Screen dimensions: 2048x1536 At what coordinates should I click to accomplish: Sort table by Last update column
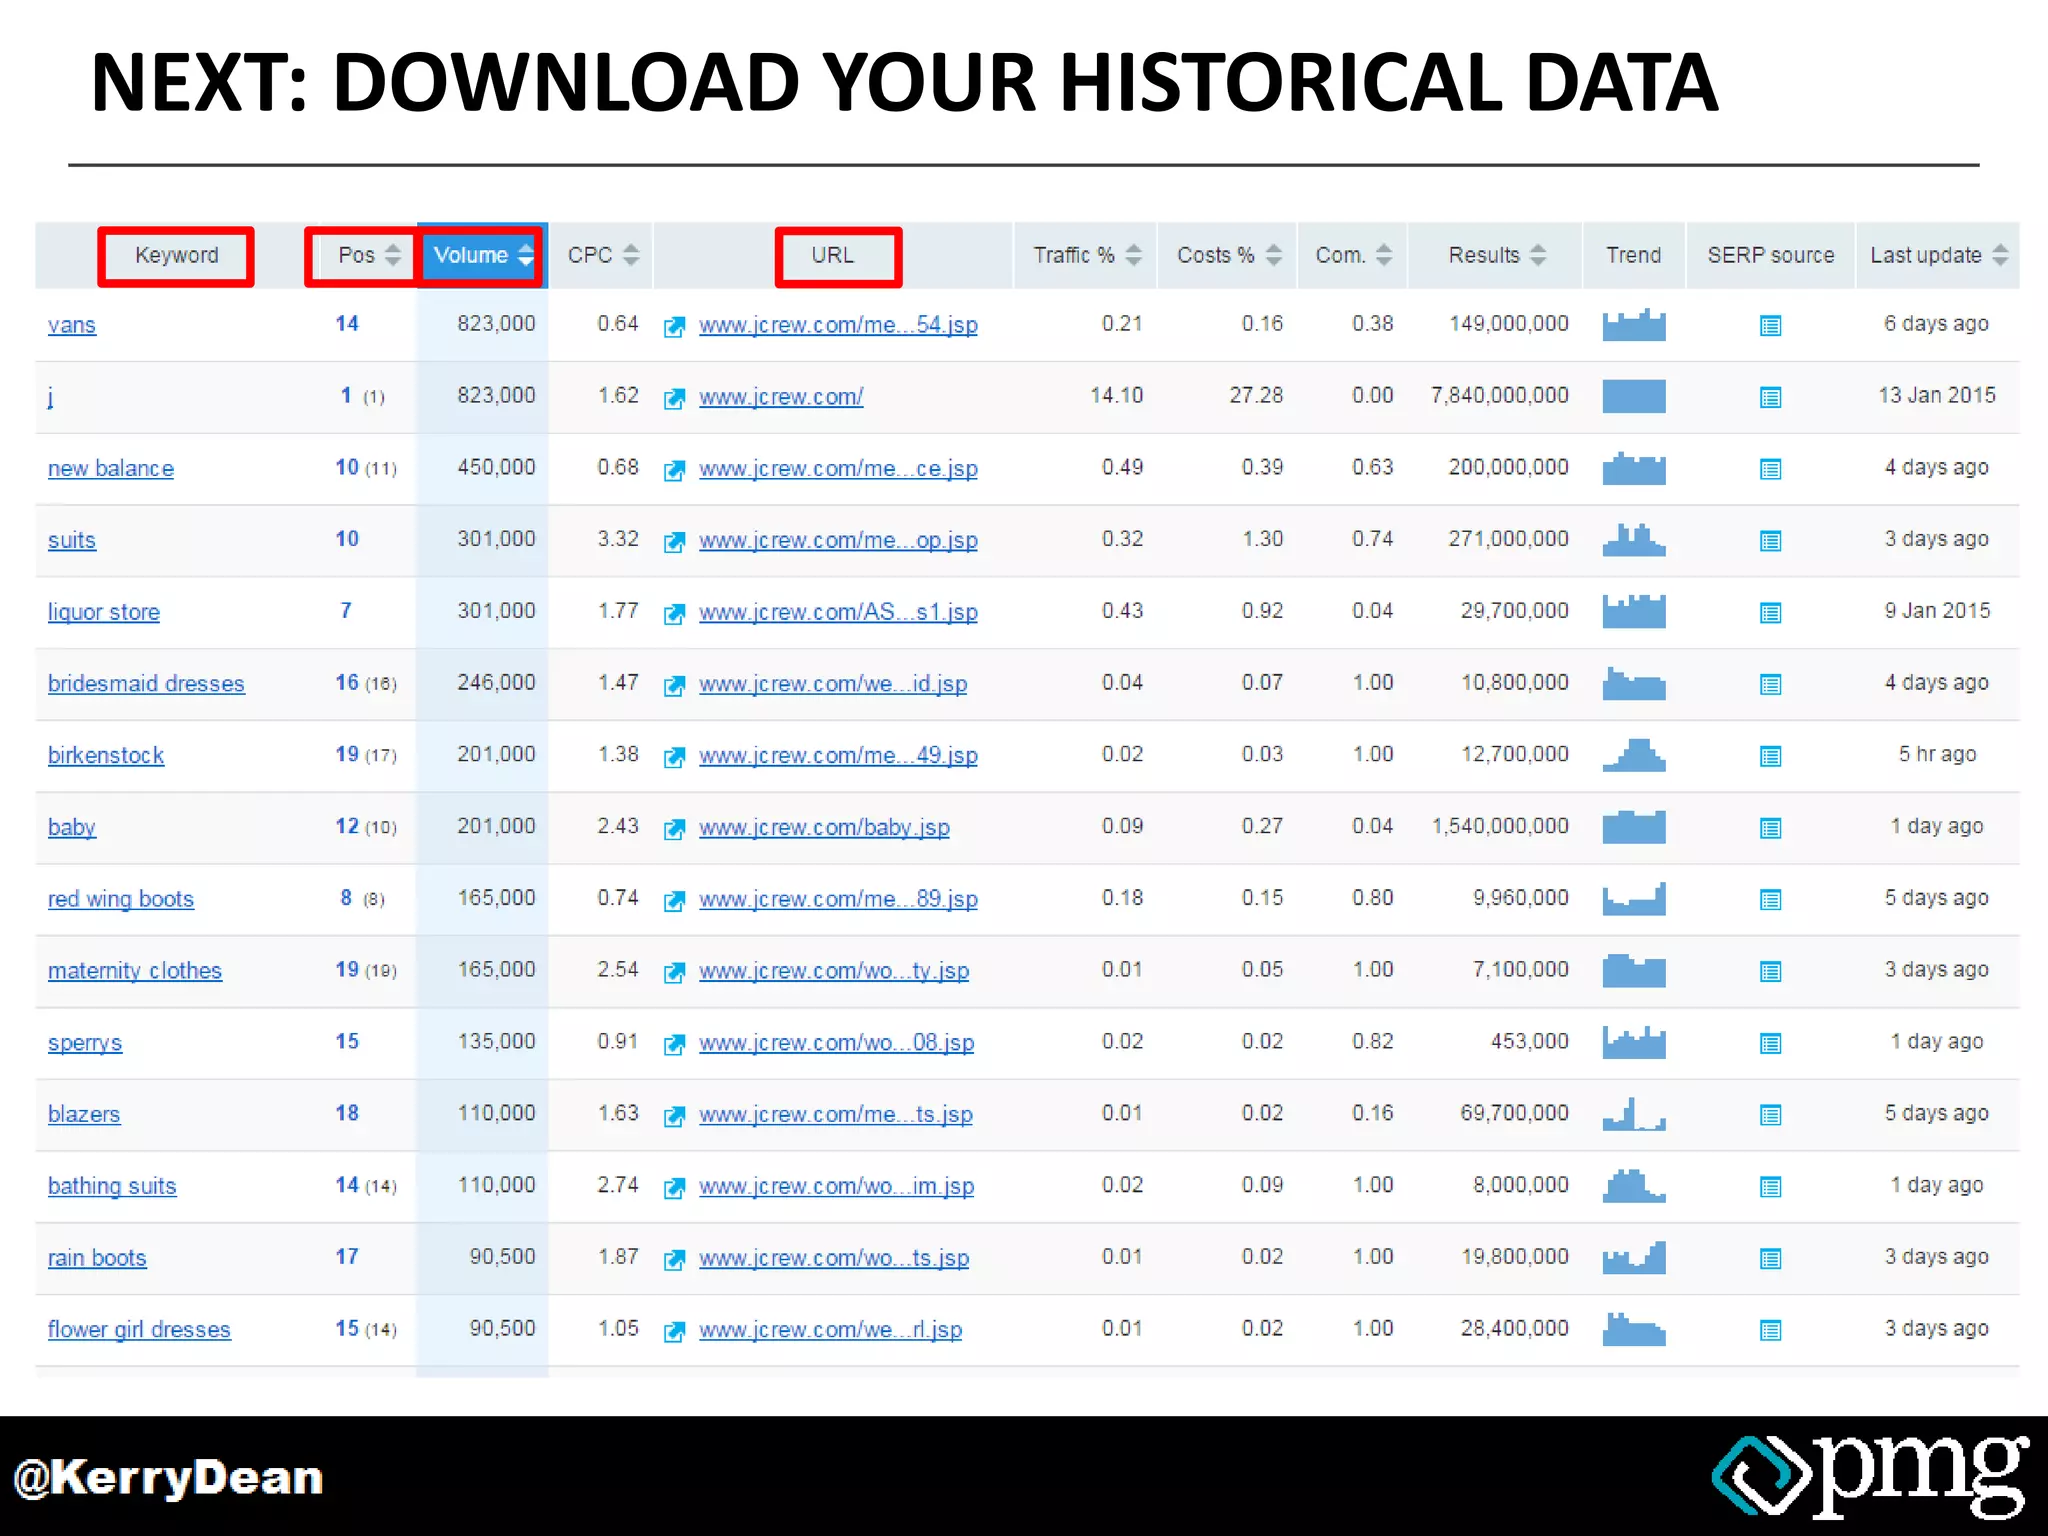click(x=2000, y=255)
